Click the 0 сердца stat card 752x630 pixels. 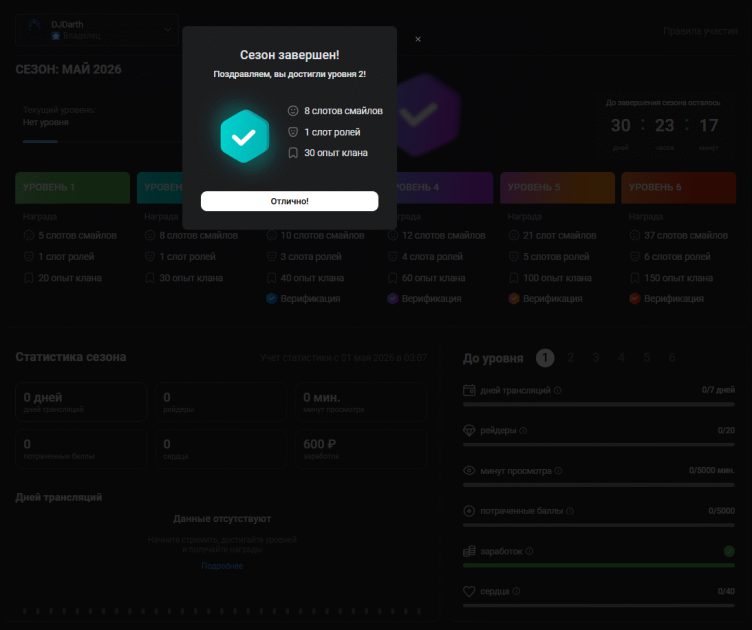[221, 449]
